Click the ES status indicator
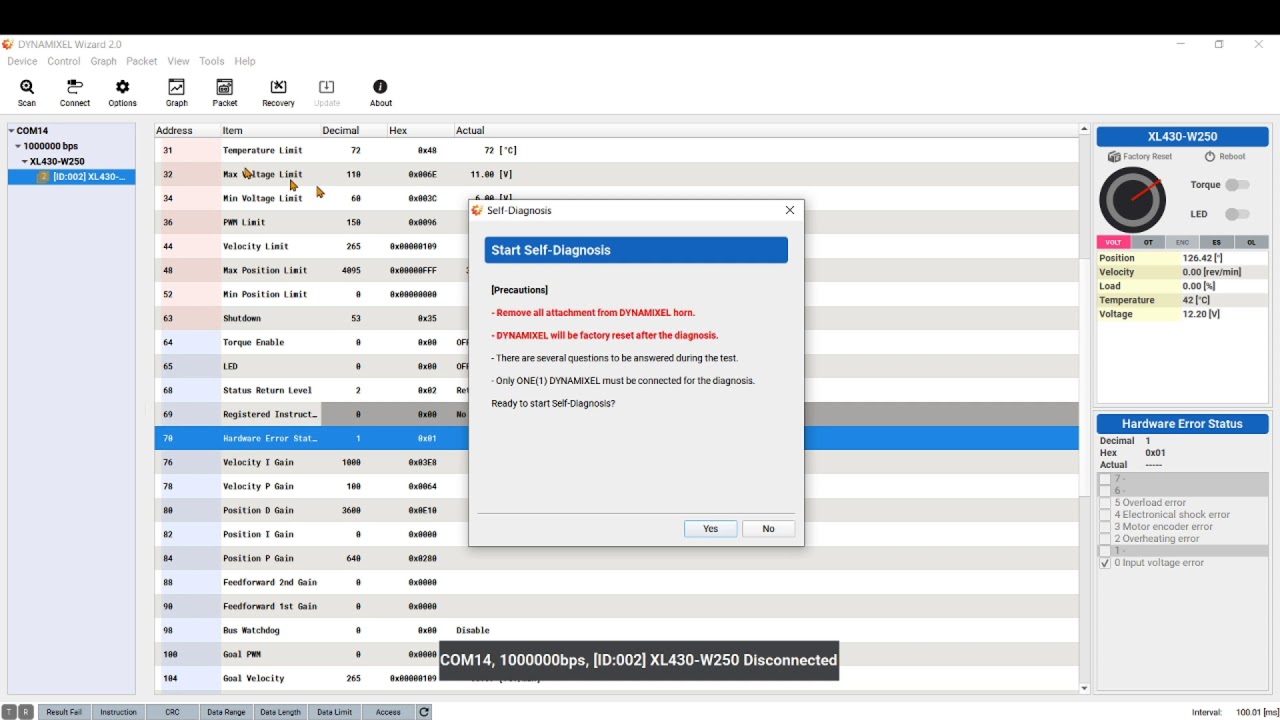The width and height of the screenshot is (1280, 720). 1216,242
